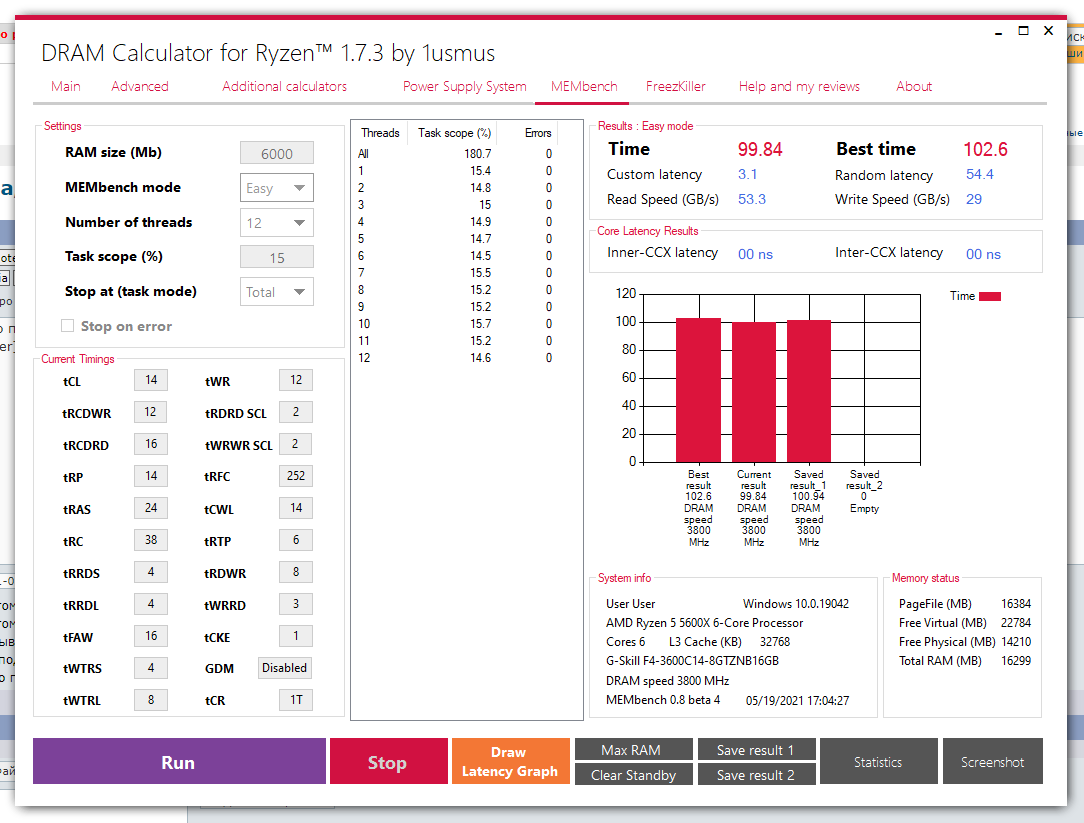Click the Total RAM (MB) value

[x=1016, y=660]
